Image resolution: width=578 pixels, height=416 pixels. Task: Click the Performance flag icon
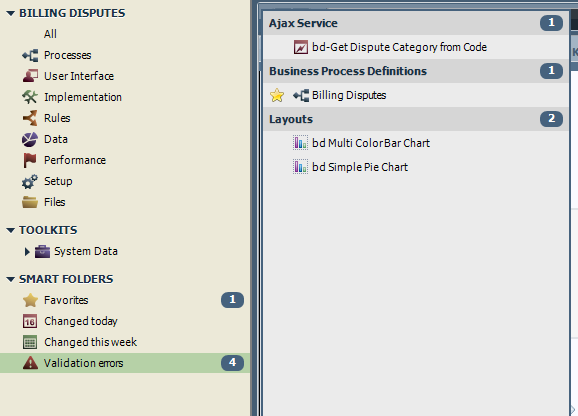click(x=30, y=160)
